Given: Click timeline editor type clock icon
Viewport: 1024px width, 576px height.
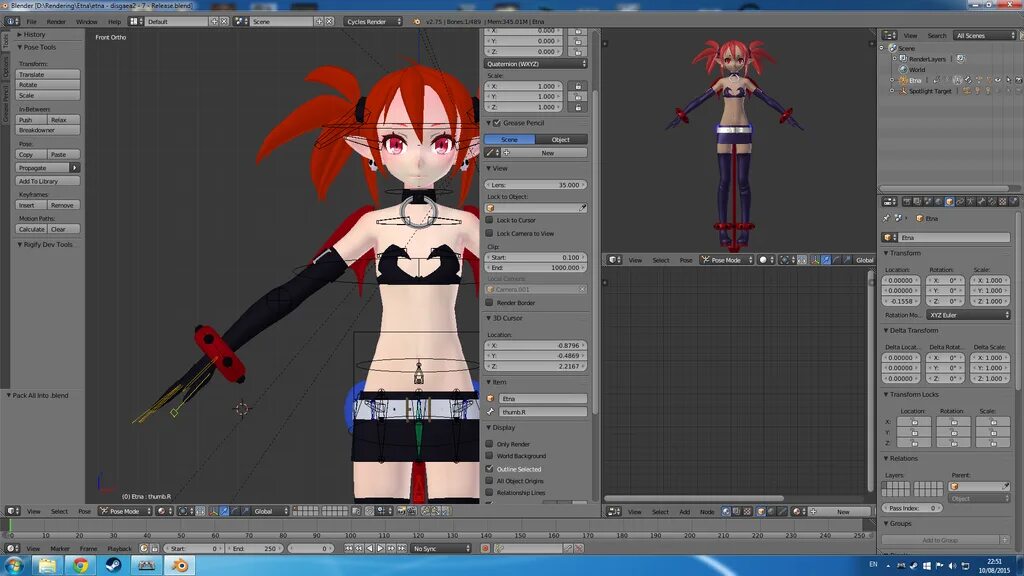Looking at the screenshot, I should 12,549.
